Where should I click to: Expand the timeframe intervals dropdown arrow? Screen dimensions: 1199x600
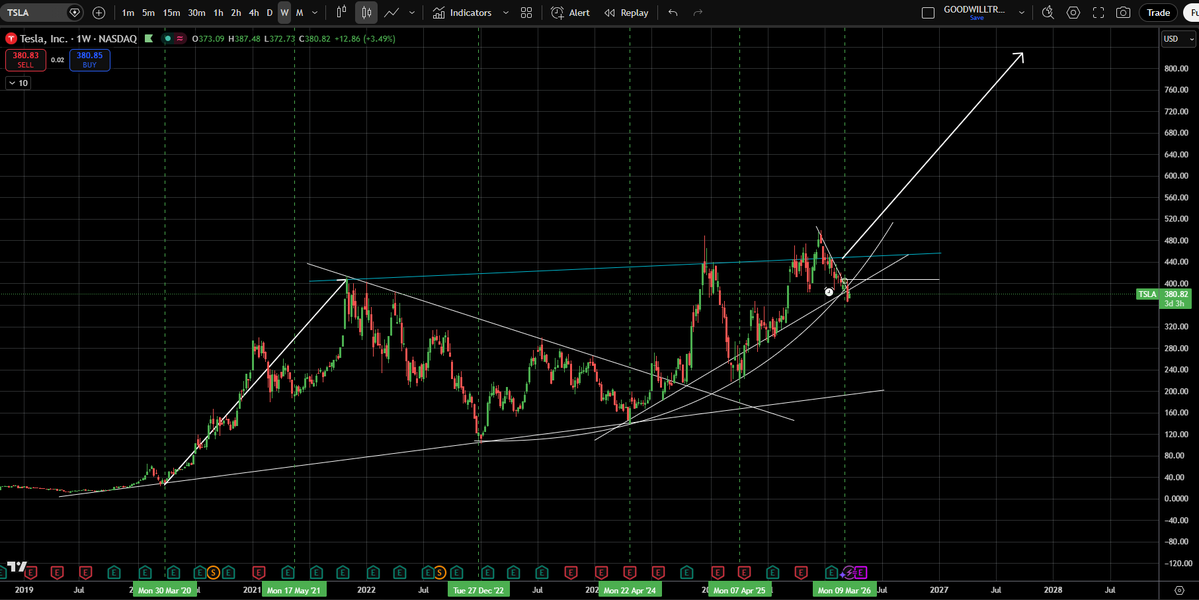point(315,12)
